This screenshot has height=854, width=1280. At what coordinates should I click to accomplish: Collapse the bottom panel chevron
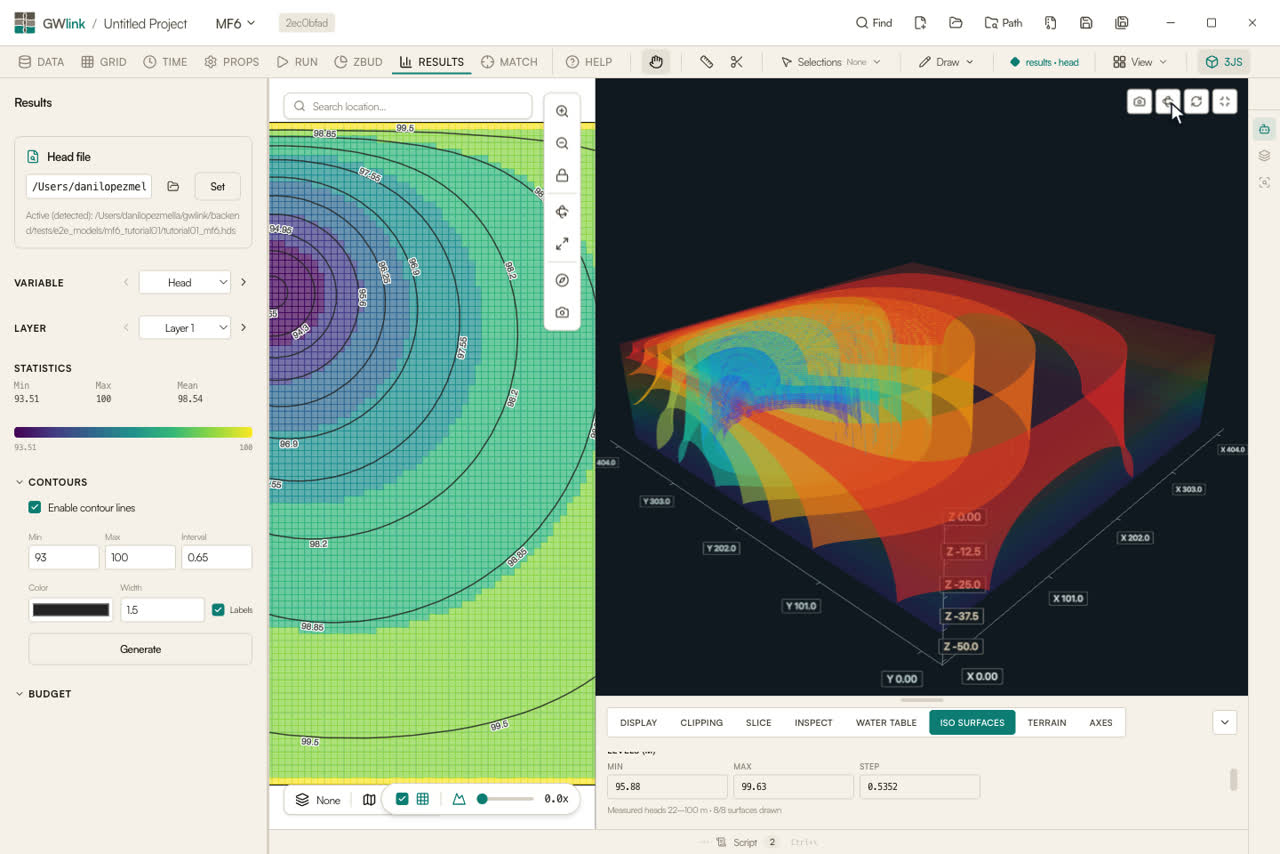[x=1225, y=722]
